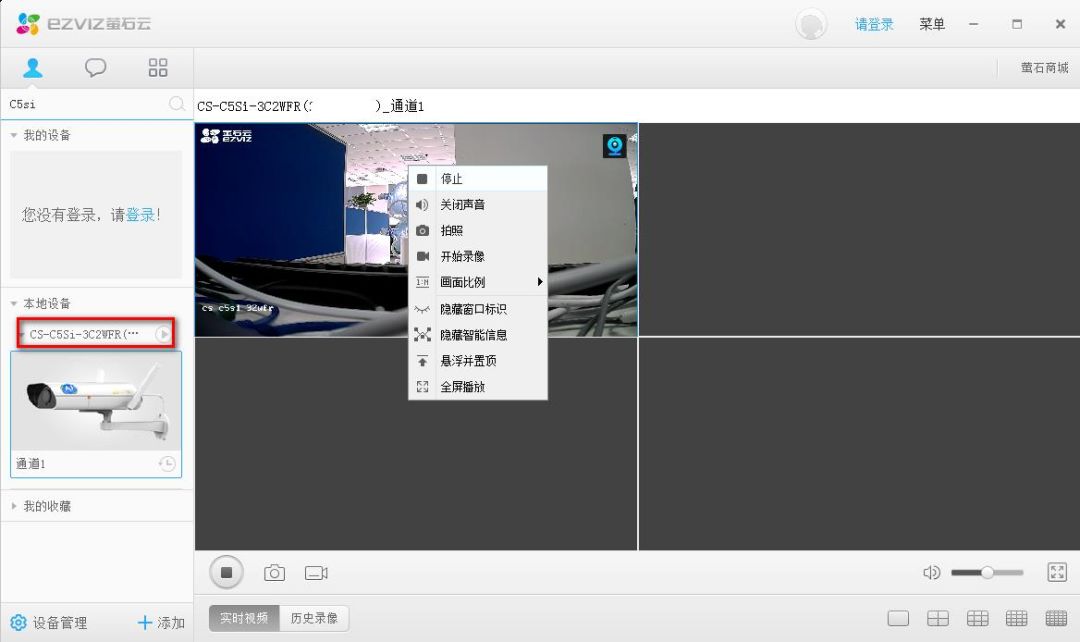The height and width of the screenshot is (642, 1080).
Task: Click the volume slider handle
Action: coord(987,572)
